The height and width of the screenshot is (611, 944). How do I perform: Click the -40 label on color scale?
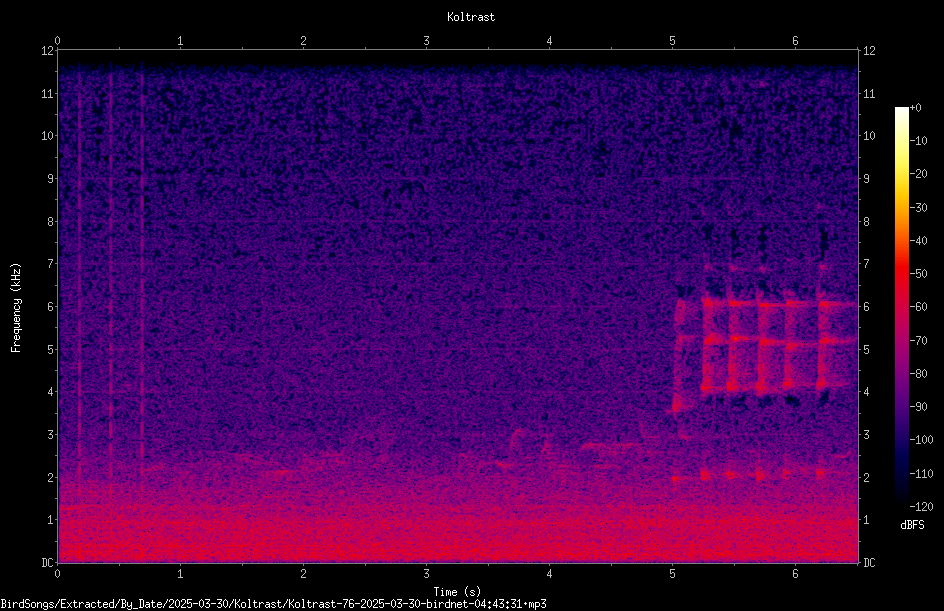pyautogui.click(x=919, y=241)
